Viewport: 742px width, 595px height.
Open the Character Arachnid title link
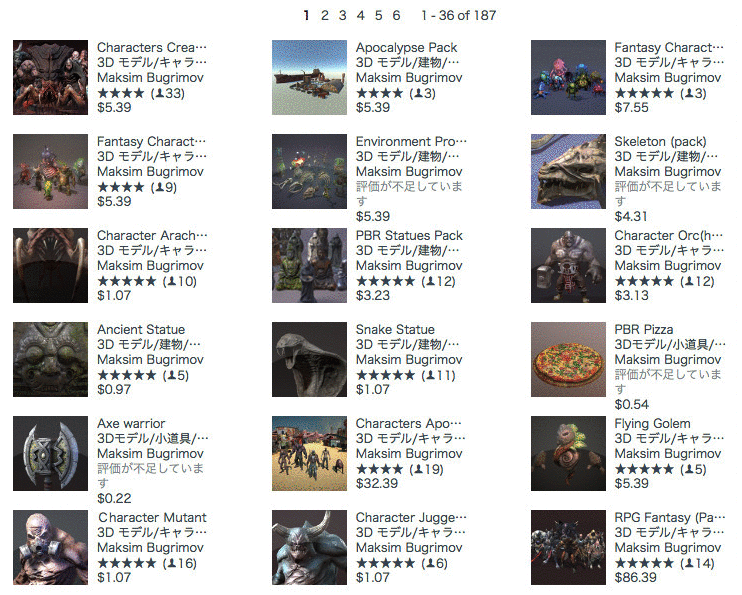point(152,235)
